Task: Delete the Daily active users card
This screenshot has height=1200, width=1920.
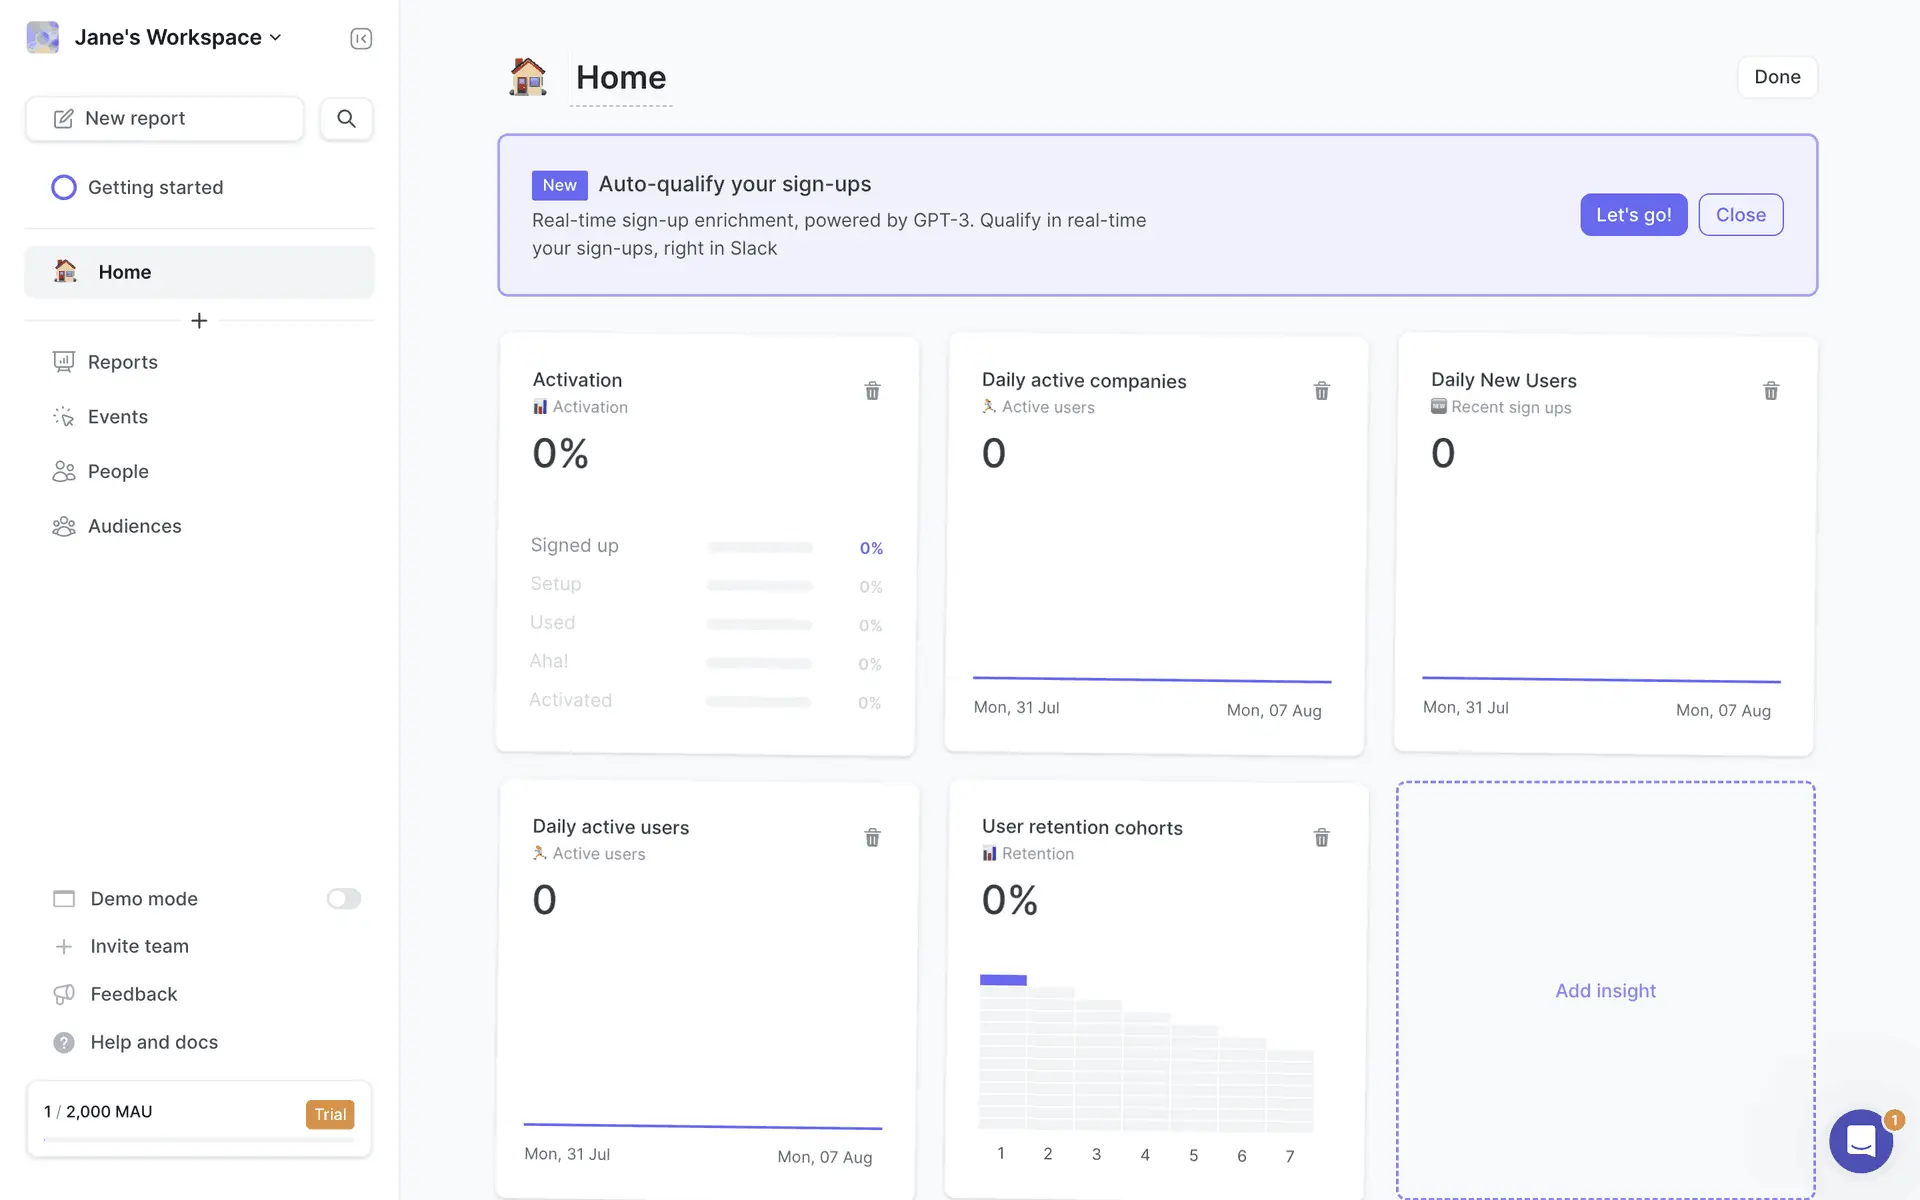Action: click(x=872, y=838)
